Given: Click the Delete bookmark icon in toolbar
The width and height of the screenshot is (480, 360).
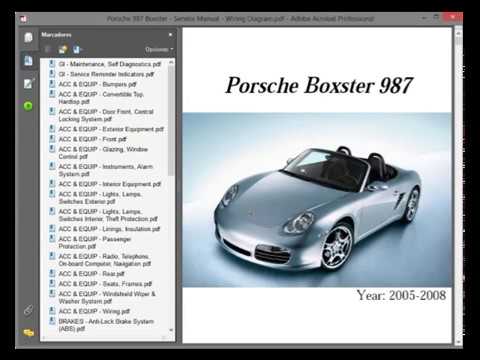Looking at the screenshot, I should (48, 50).
